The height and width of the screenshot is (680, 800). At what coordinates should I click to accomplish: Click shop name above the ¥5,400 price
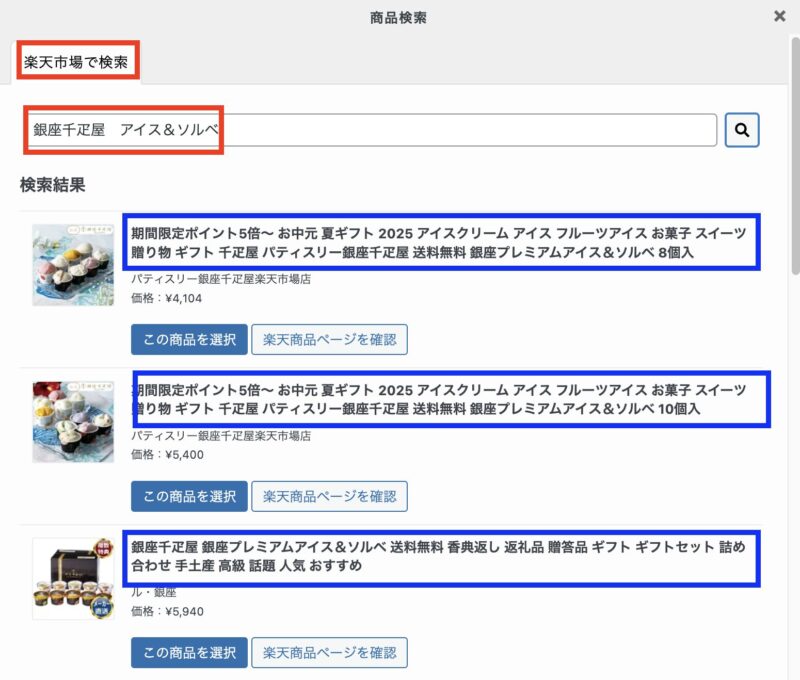(221, 436)
